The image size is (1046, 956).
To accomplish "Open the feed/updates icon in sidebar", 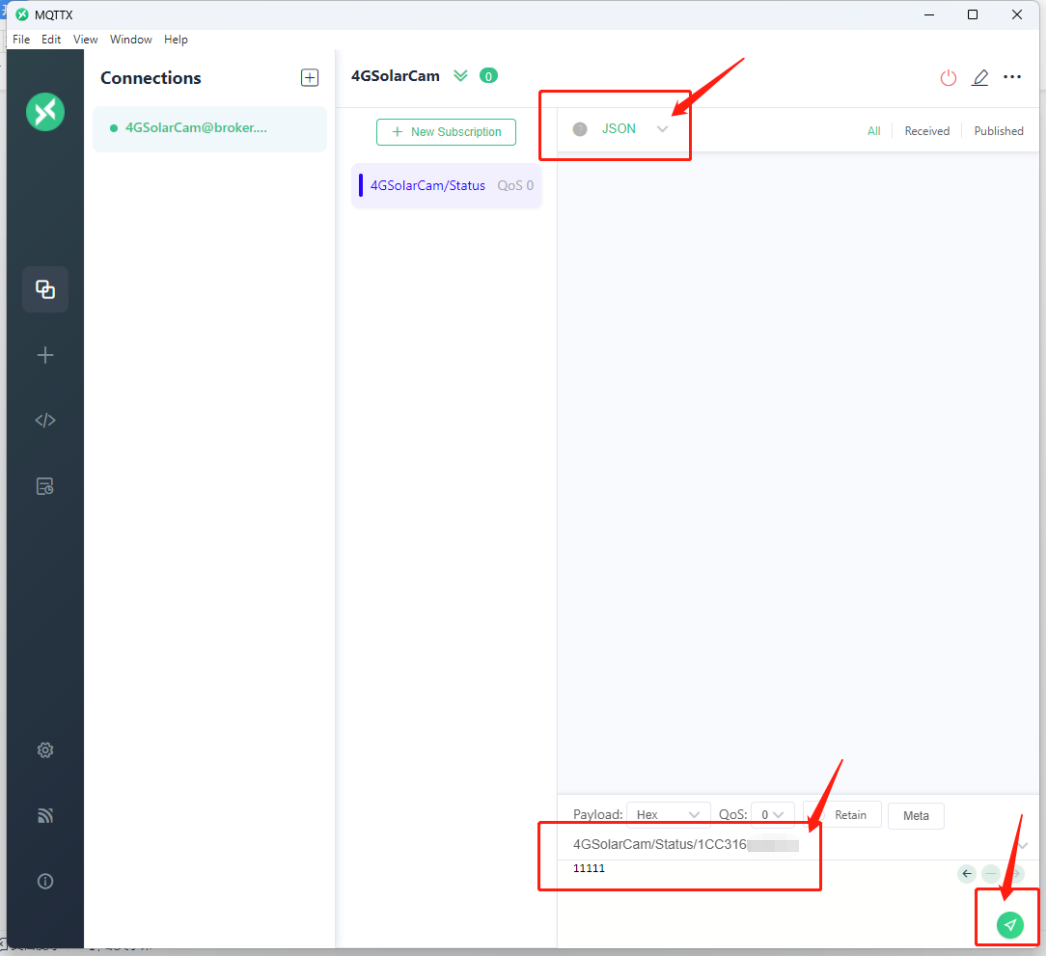I will tap(45, 815).
